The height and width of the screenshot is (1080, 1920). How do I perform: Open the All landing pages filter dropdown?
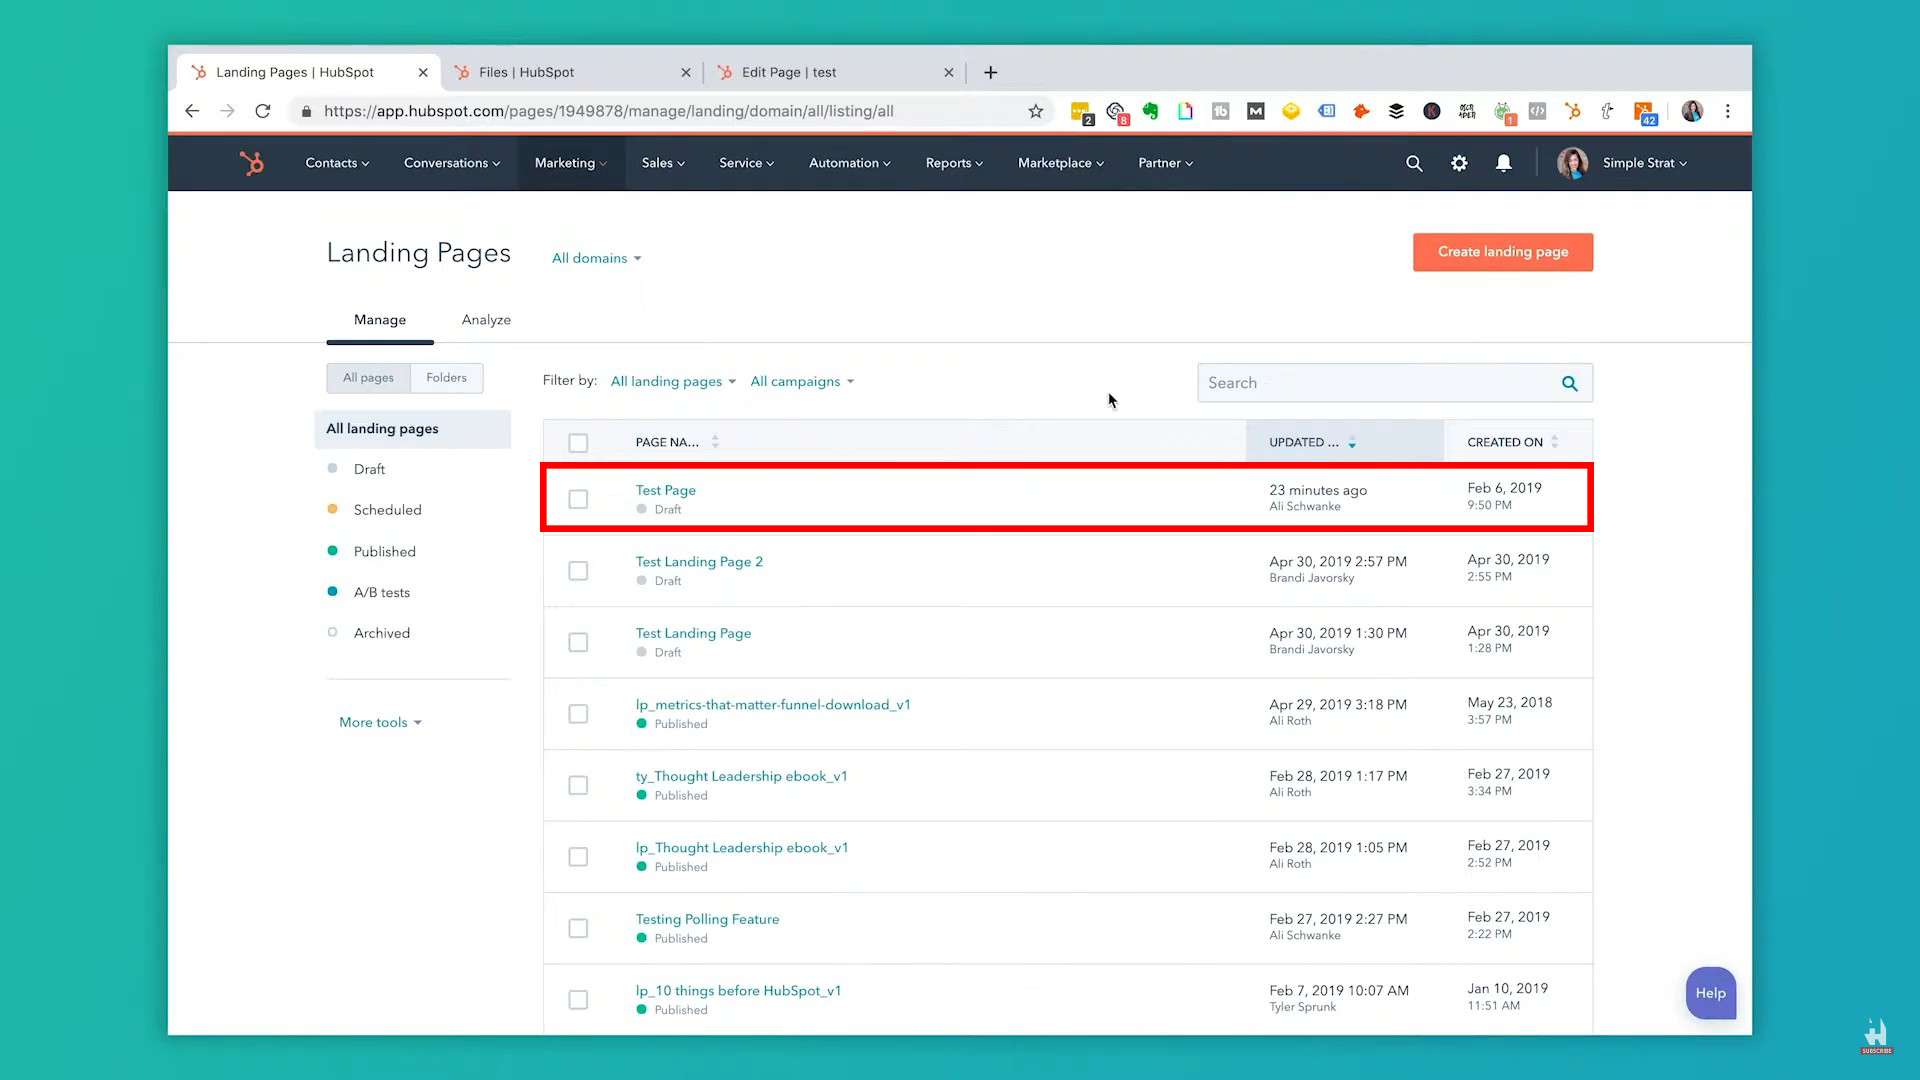tap(673, 381)
